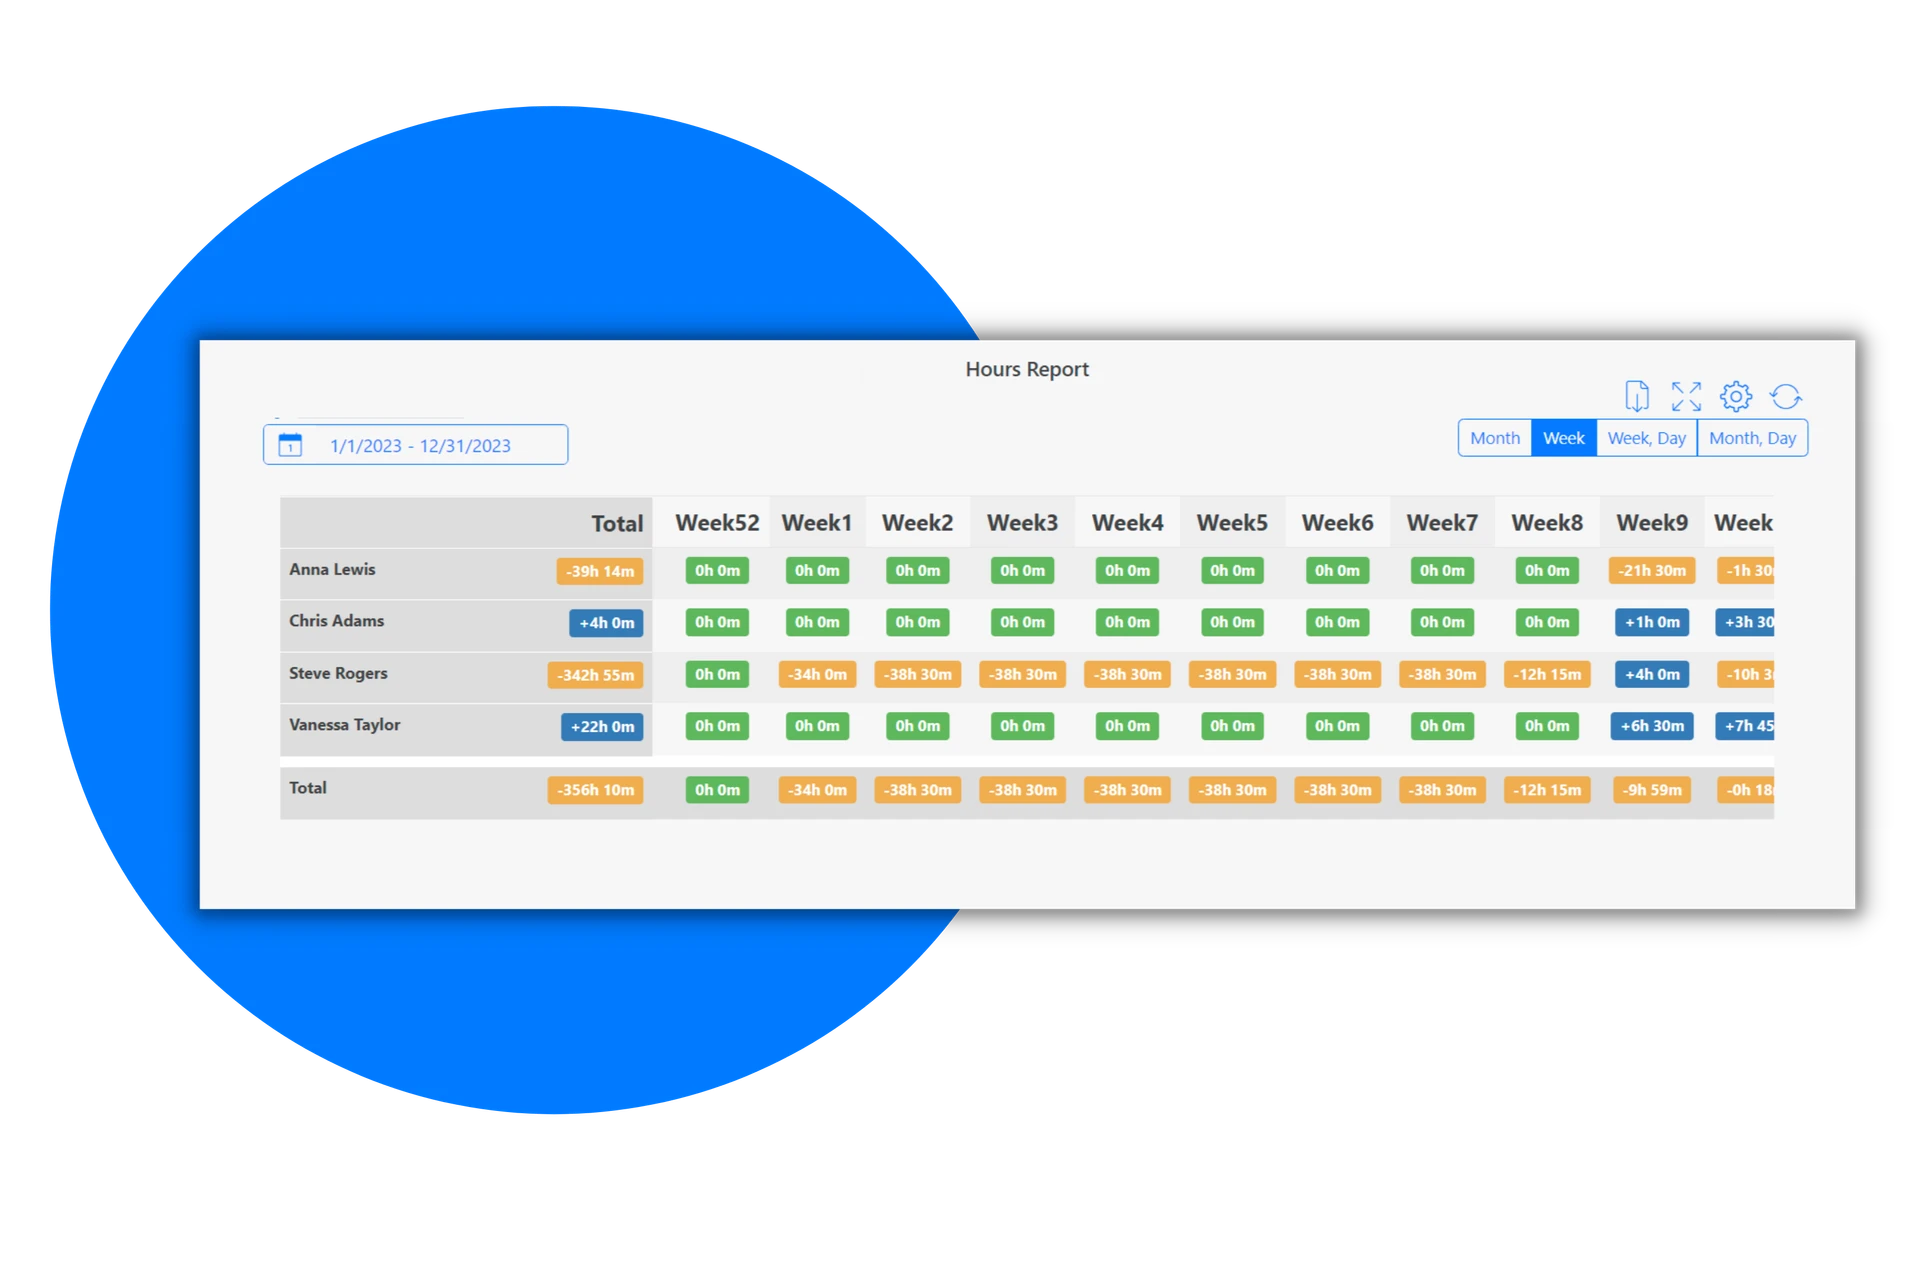Switch the report to Month view
The image size is (1920, 1261).
tap(1495, 437)
